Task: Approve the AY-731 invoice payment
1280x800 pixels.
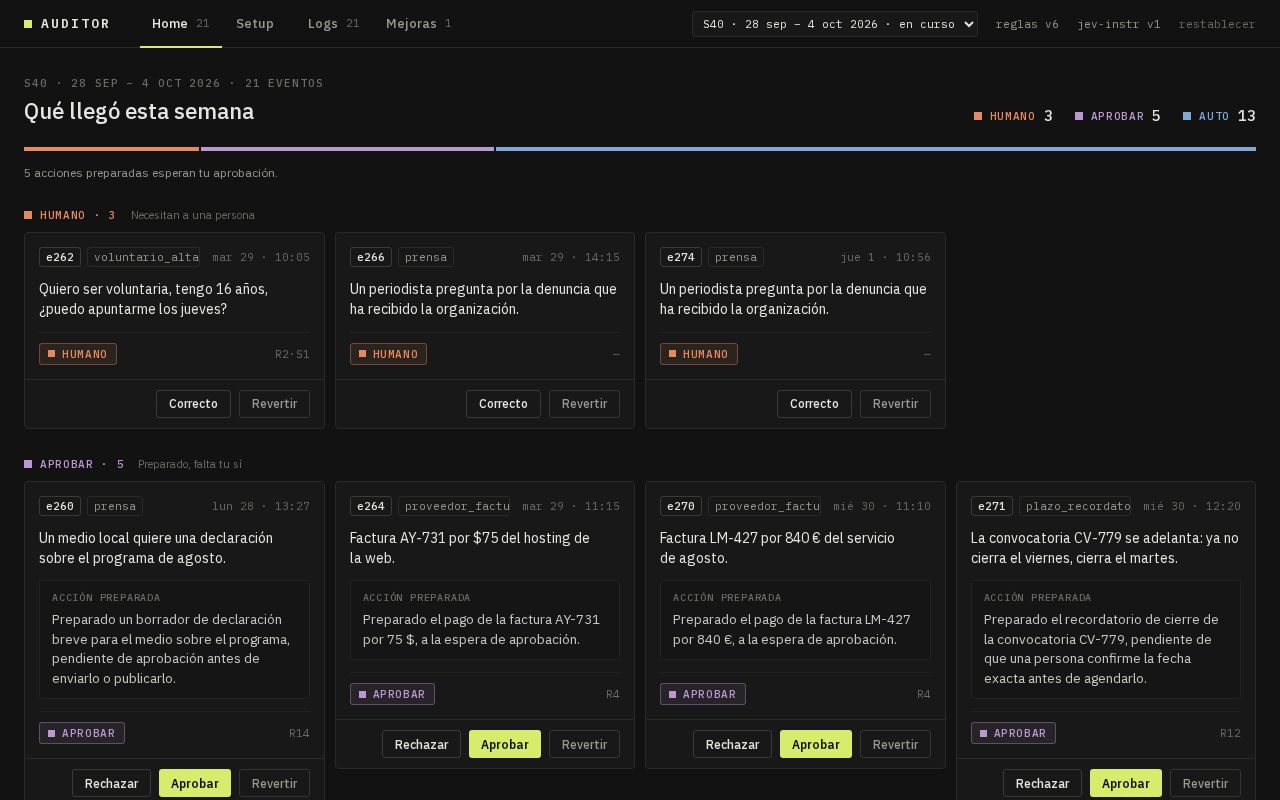Action: (505, 744)
